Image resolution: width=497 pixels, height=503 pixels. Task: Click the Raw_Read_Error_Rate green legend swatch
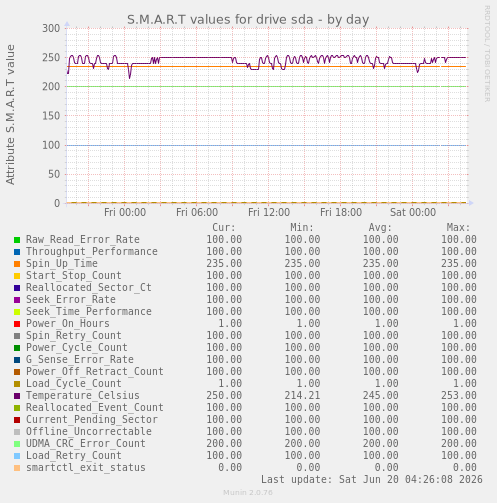tap(17, 240)
